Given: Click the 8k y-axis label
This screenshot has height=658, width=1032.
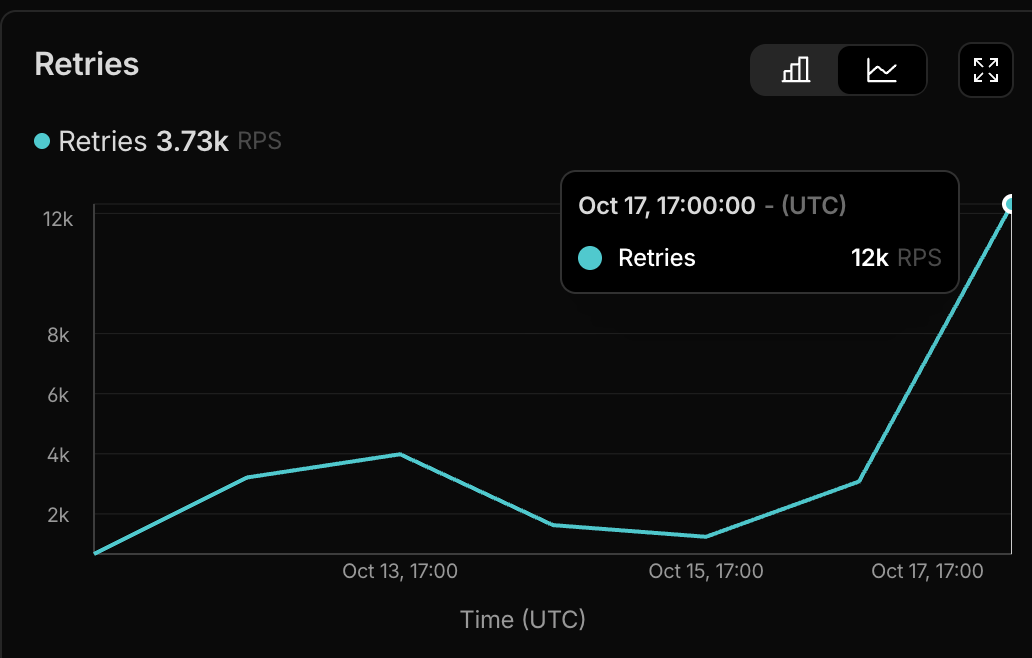Looking at the screenshot, I should pyautogui.click(x=58, y=335).
